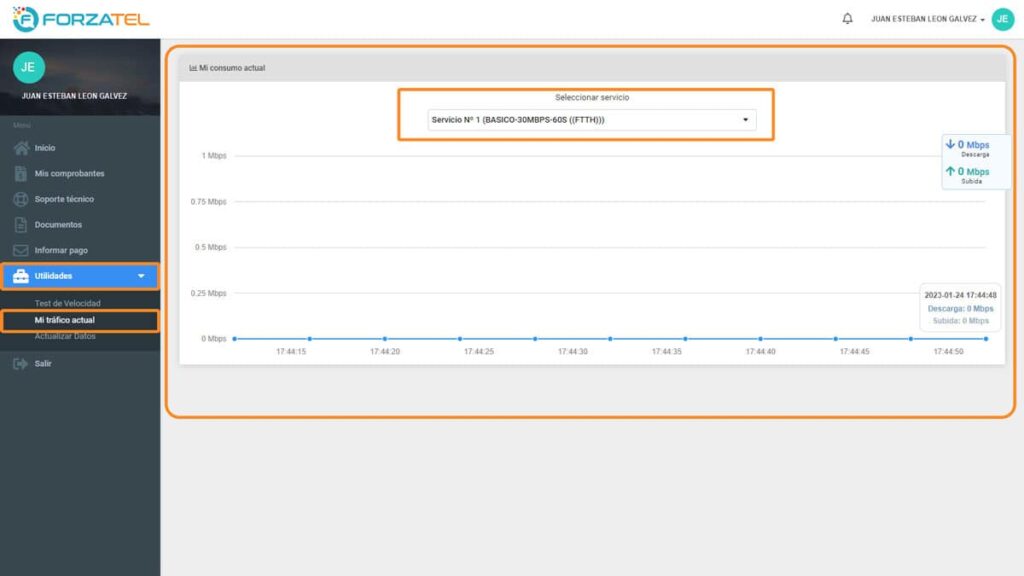Click the Utilidades toolbox icon
The height and width of the screenshot is (576, 1024).
coord(21,276)
